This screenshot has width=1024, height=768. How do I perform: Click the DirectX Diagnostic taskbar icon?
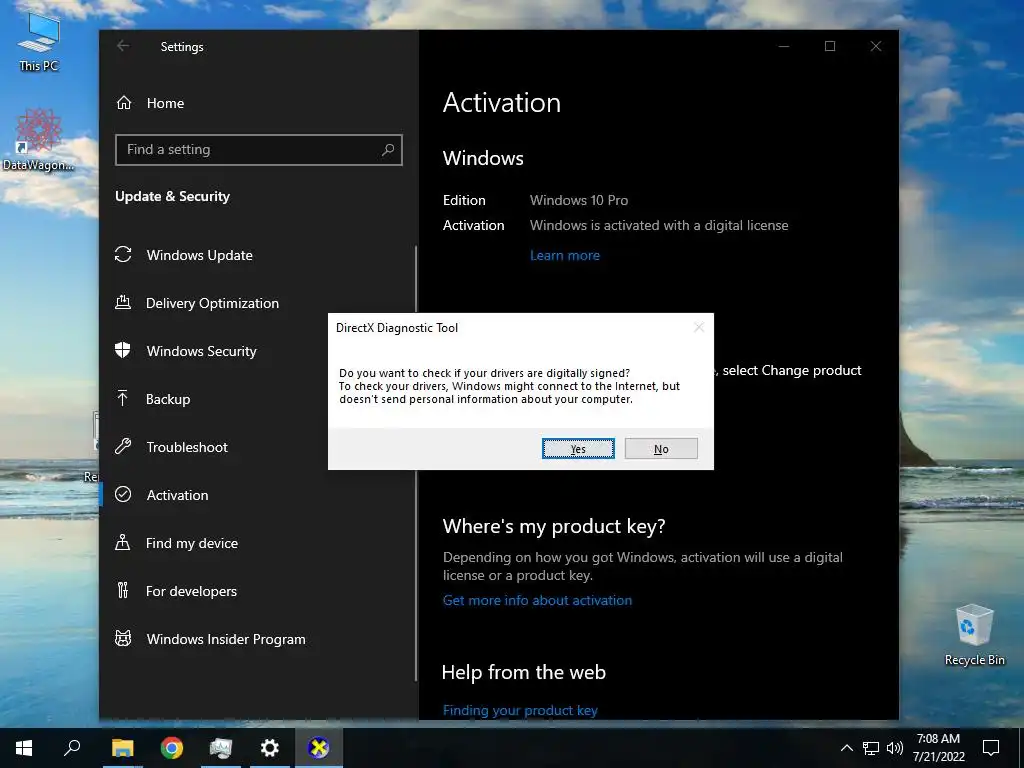[319, 748]
